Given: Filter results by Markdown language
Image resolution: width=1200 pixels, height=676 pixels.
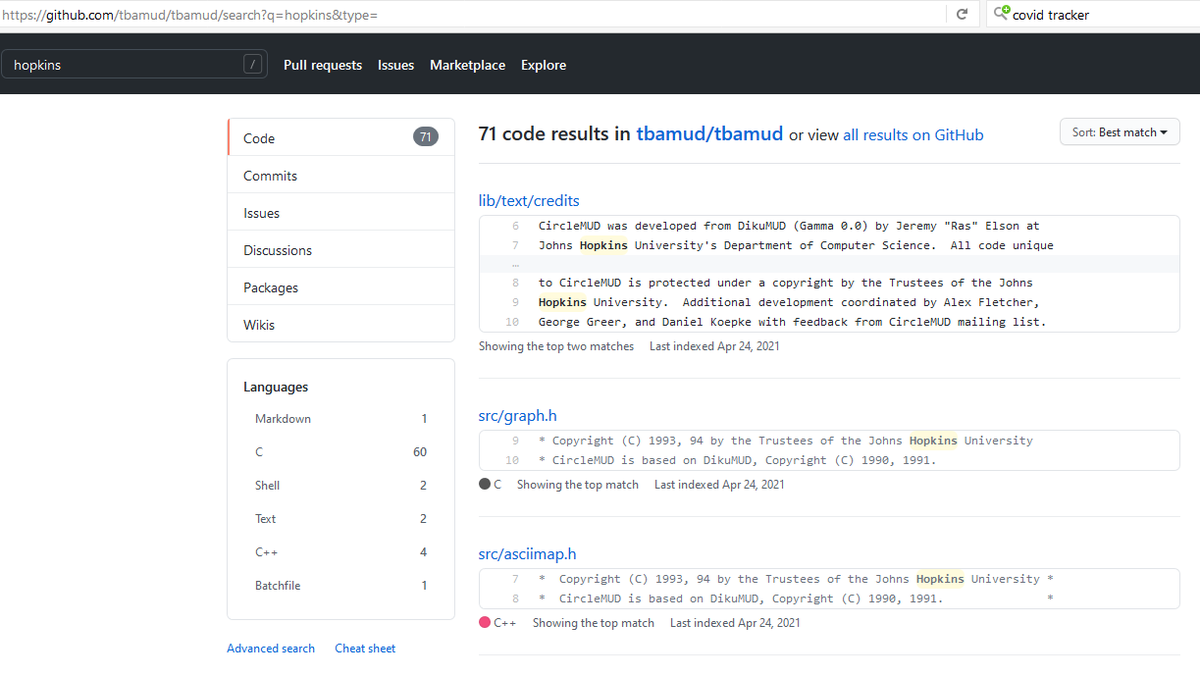Looking at the screenshot, I should [341, 419].
